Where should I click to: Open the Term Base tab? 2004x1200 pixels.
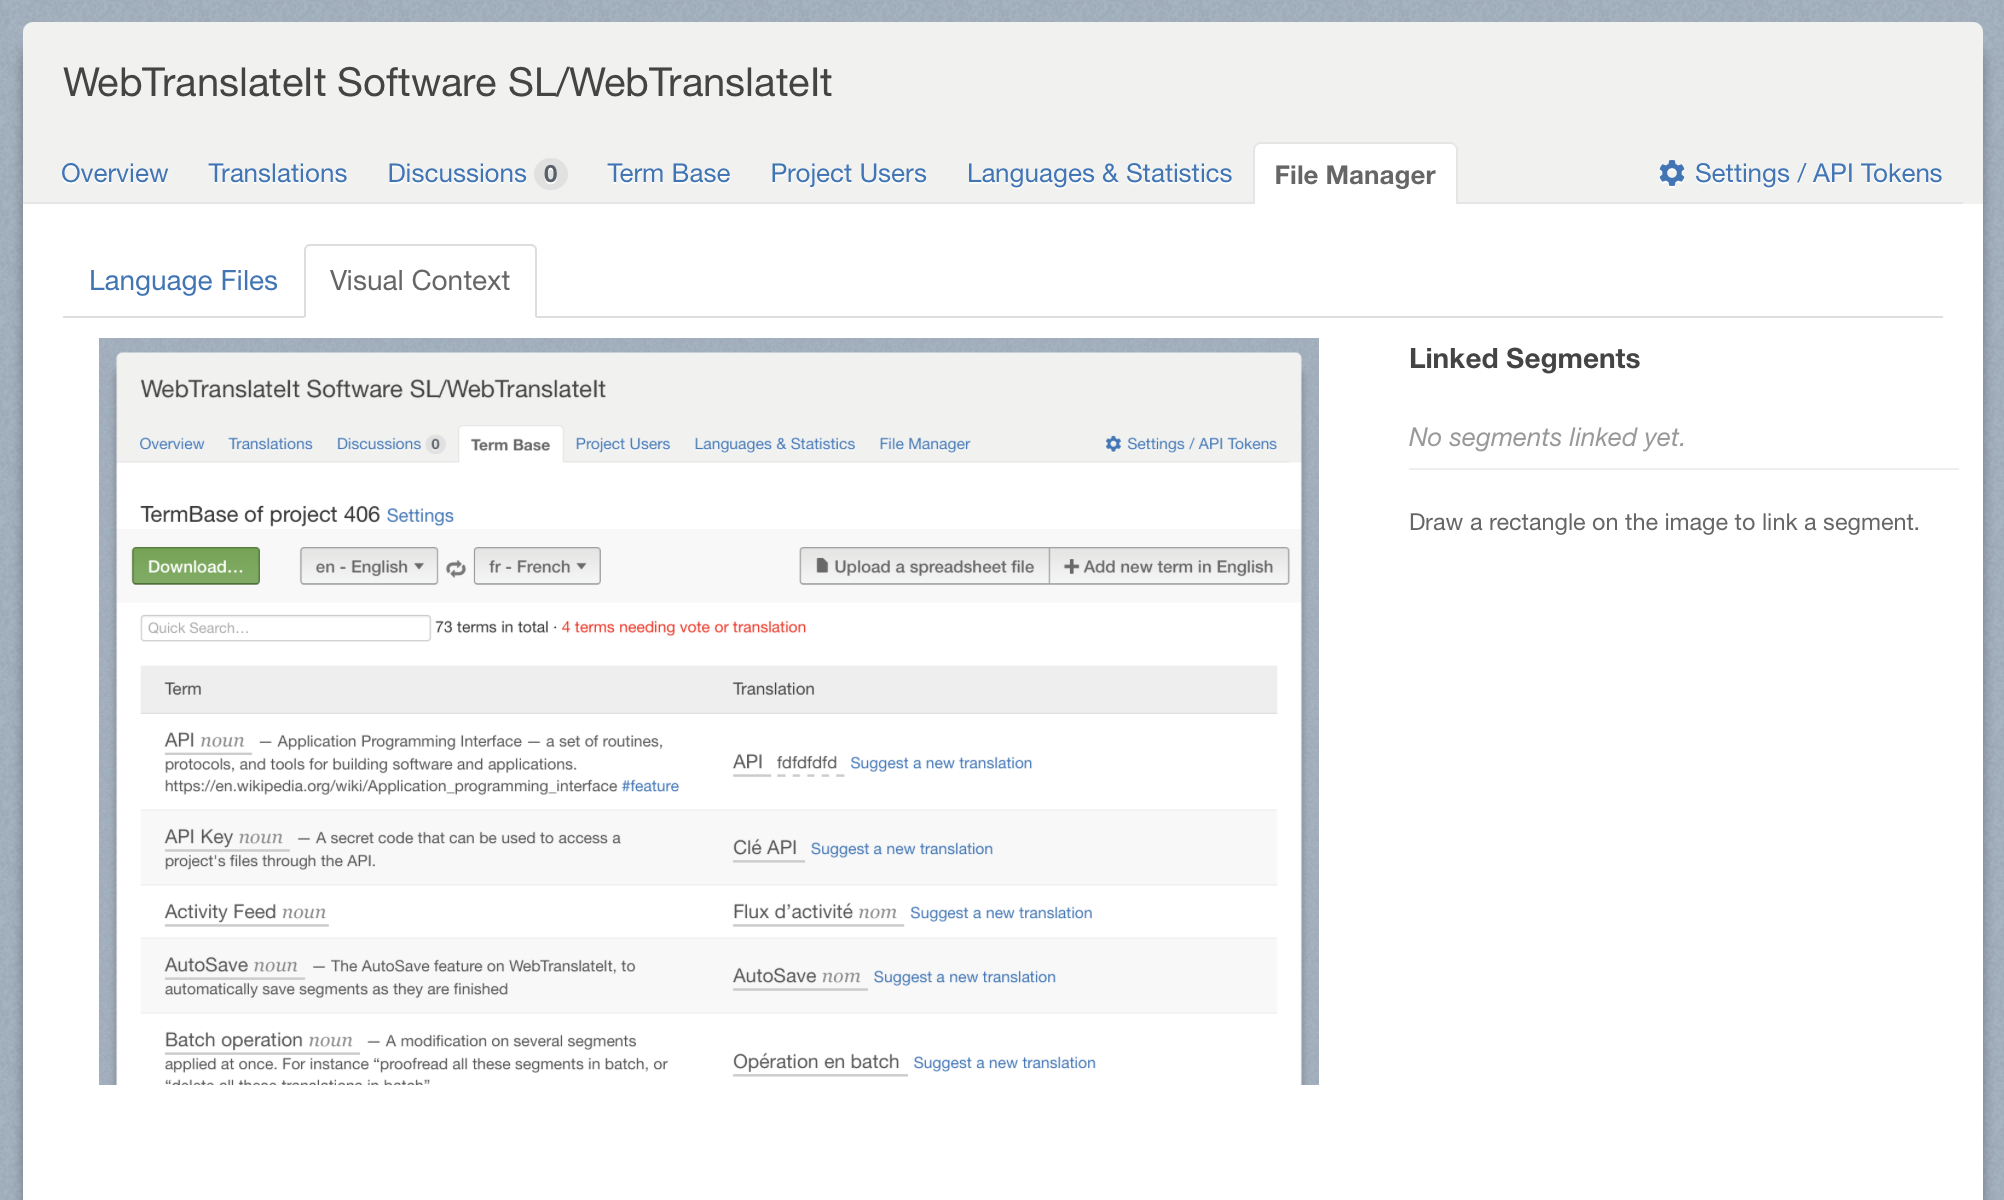pyautogui.click(x=668, y=173)
